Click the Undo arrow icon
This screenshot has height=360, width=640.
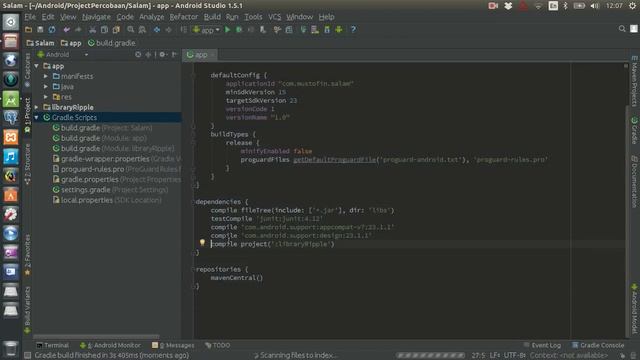[x=66, y=30]
